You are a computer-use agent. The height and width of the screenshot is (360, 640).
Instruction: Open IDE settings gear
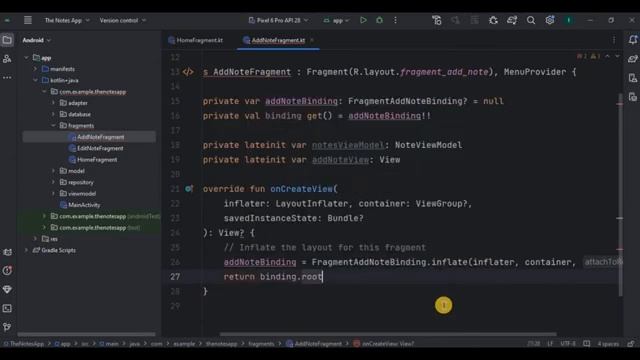[550, 20]
